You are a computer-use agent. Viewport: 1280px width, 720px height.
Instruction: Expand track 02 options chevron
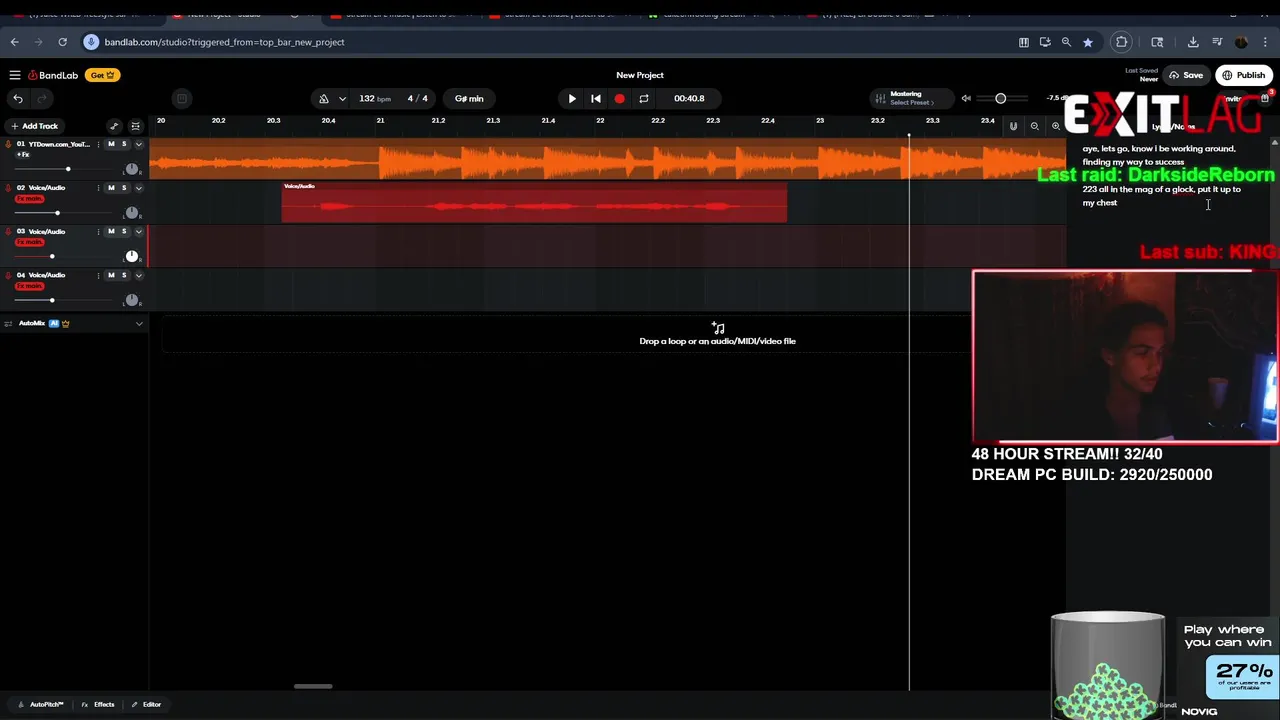(x=139, y=188)
